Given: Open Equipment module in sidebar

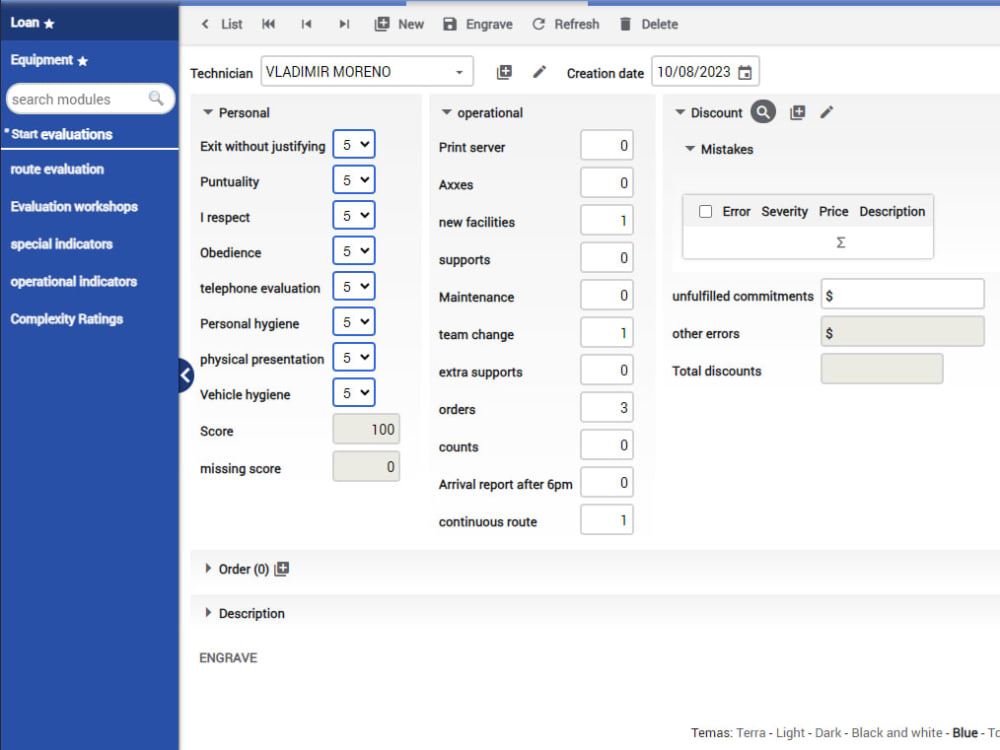Looking at the screenshot, I should coord(49,60).
